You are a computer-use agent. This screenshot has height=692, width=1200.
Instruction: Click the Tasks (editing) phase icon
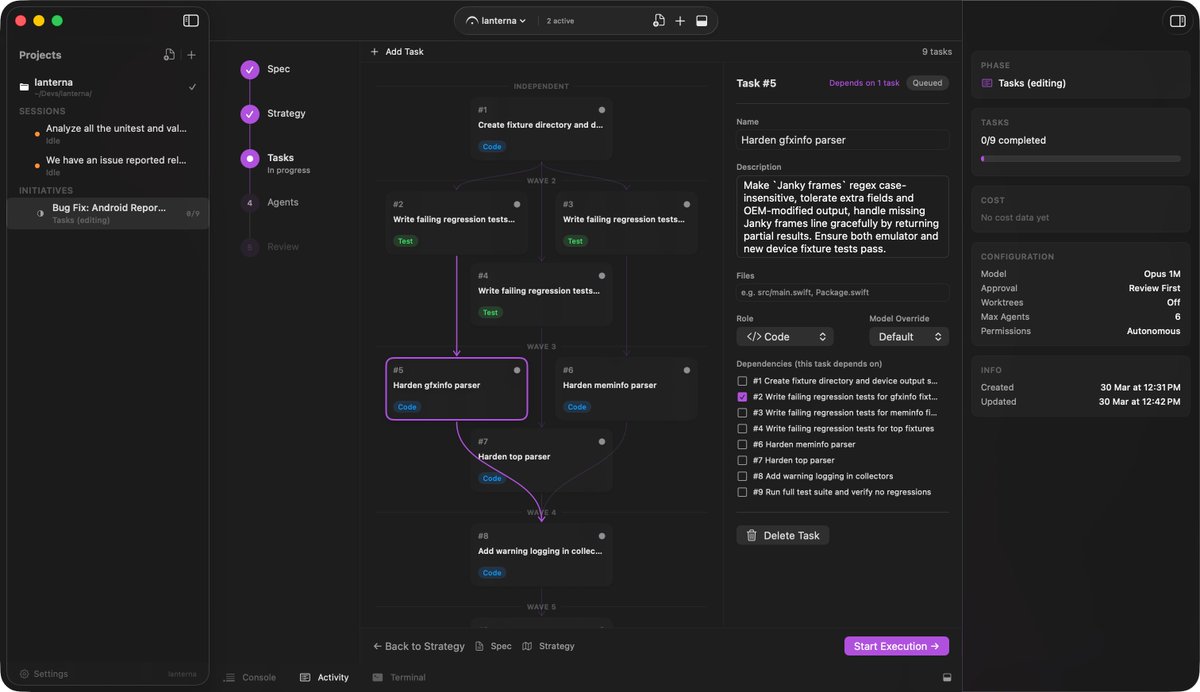tap(987, 83)
